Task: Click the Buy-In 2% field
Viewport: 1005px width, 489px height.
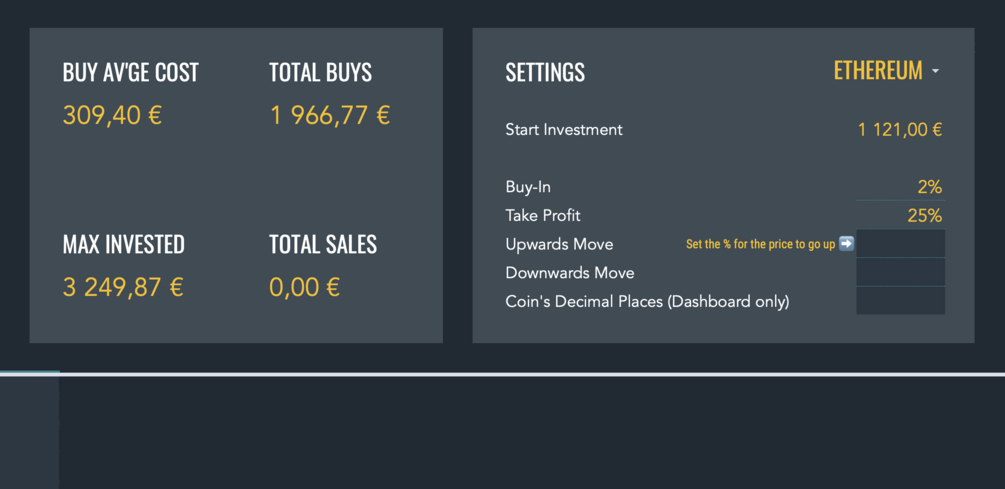Action: [900, 187]
